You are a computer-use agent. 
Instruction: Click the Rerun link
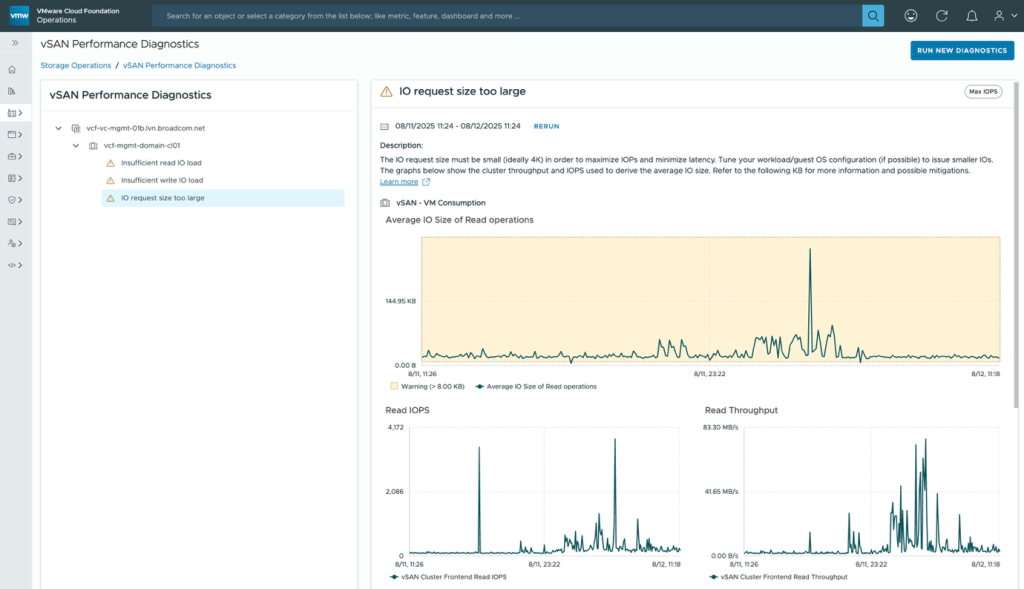coord(546,127)
